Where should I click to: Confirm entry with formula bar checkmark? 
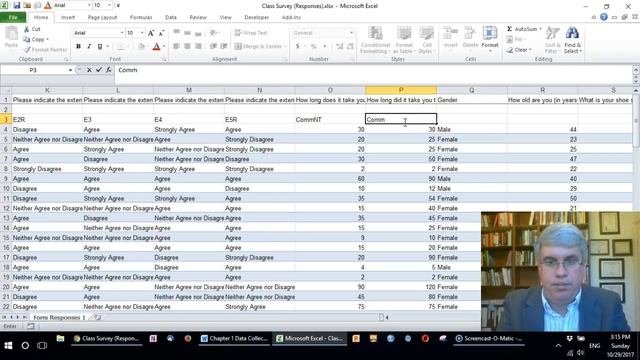[99, 70]
